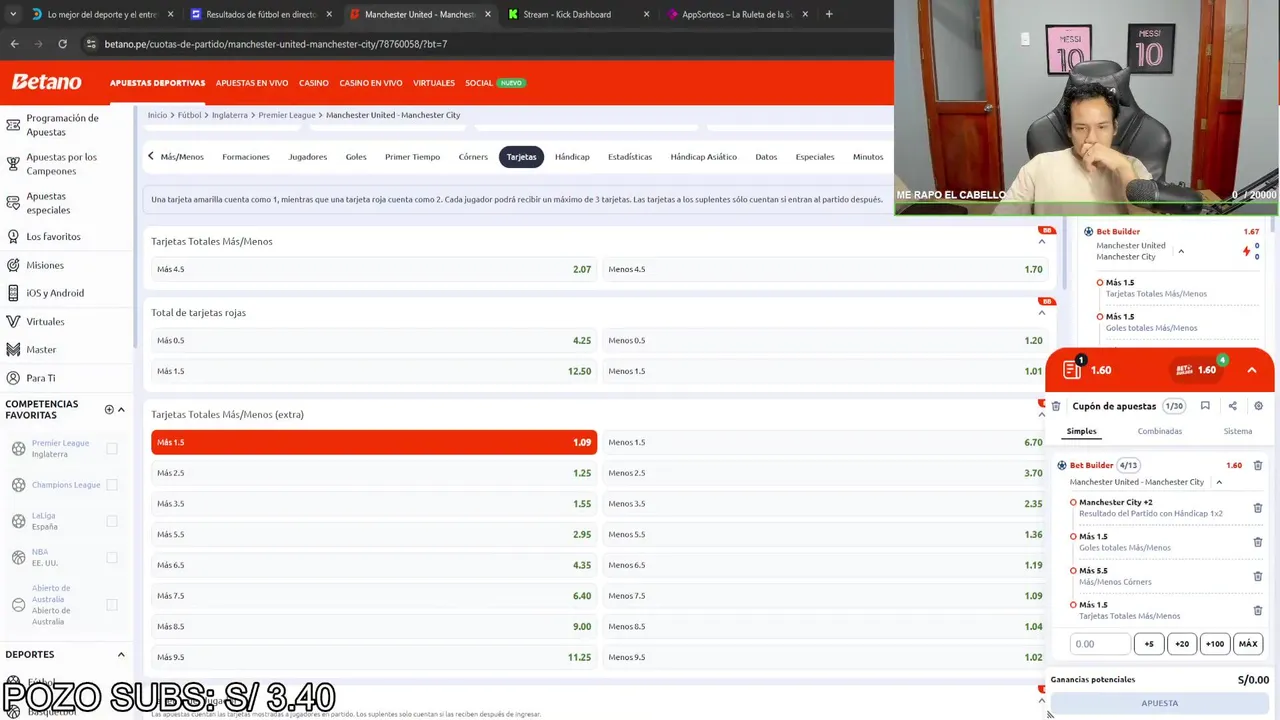
Task: Check the Champions League checkbox
Action: tap(112, 485)
